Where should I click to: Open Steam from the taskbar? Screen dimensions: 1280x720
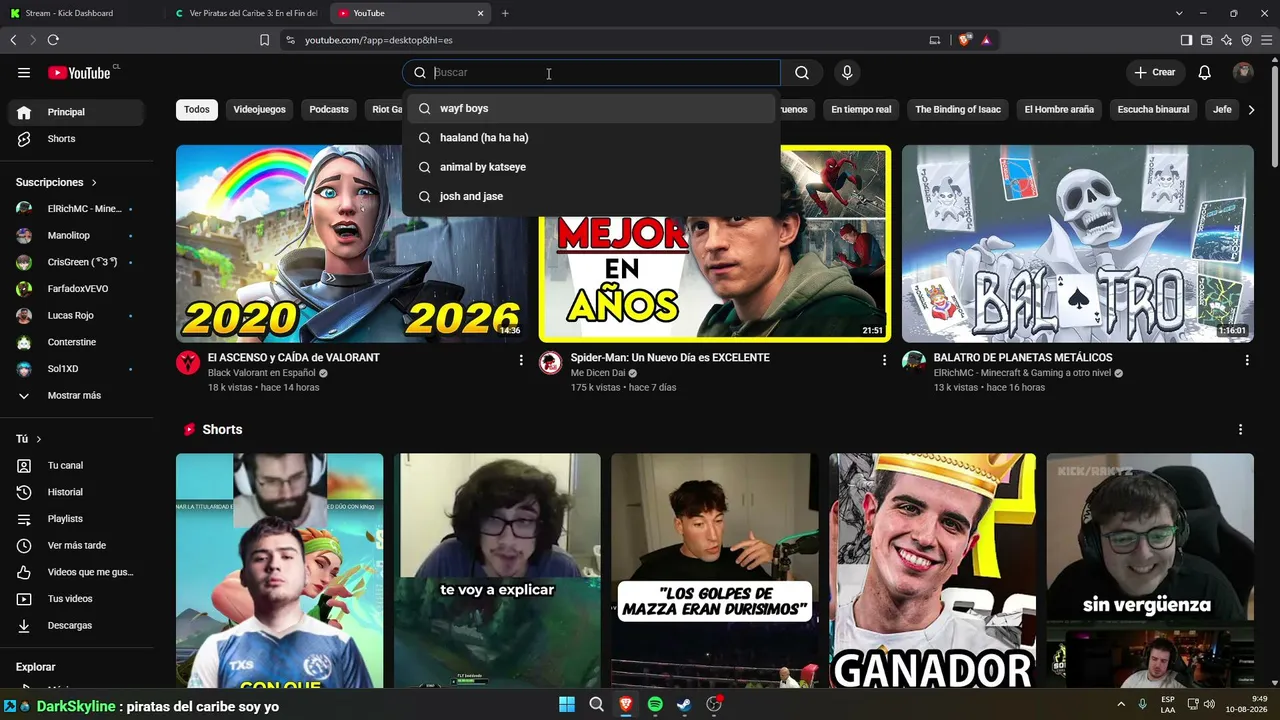[x=684, y=704]
